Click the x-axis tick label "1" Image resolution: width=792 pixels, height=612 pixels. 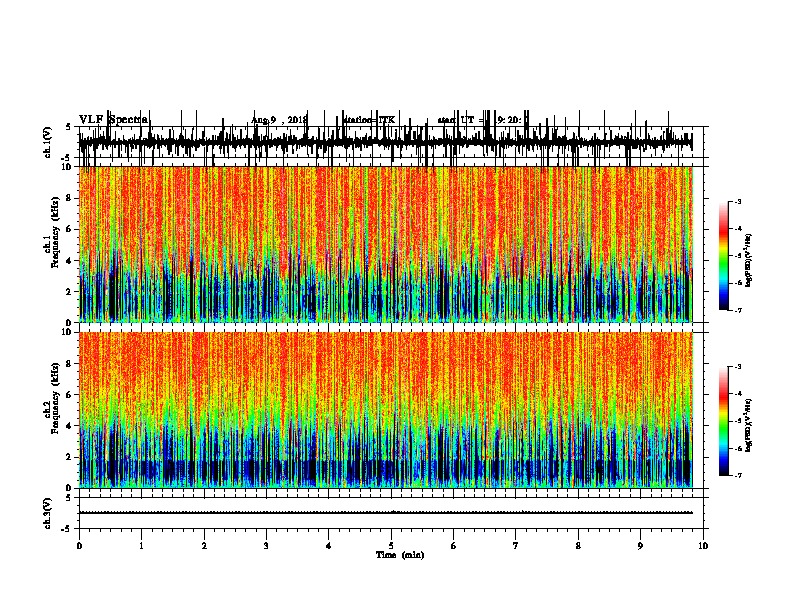click(x=142, y=546)
